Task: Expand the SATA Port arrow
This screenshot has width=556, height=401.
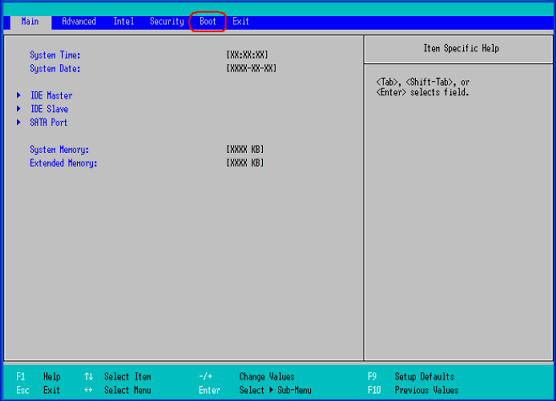Action: click(x=19, y=122)
